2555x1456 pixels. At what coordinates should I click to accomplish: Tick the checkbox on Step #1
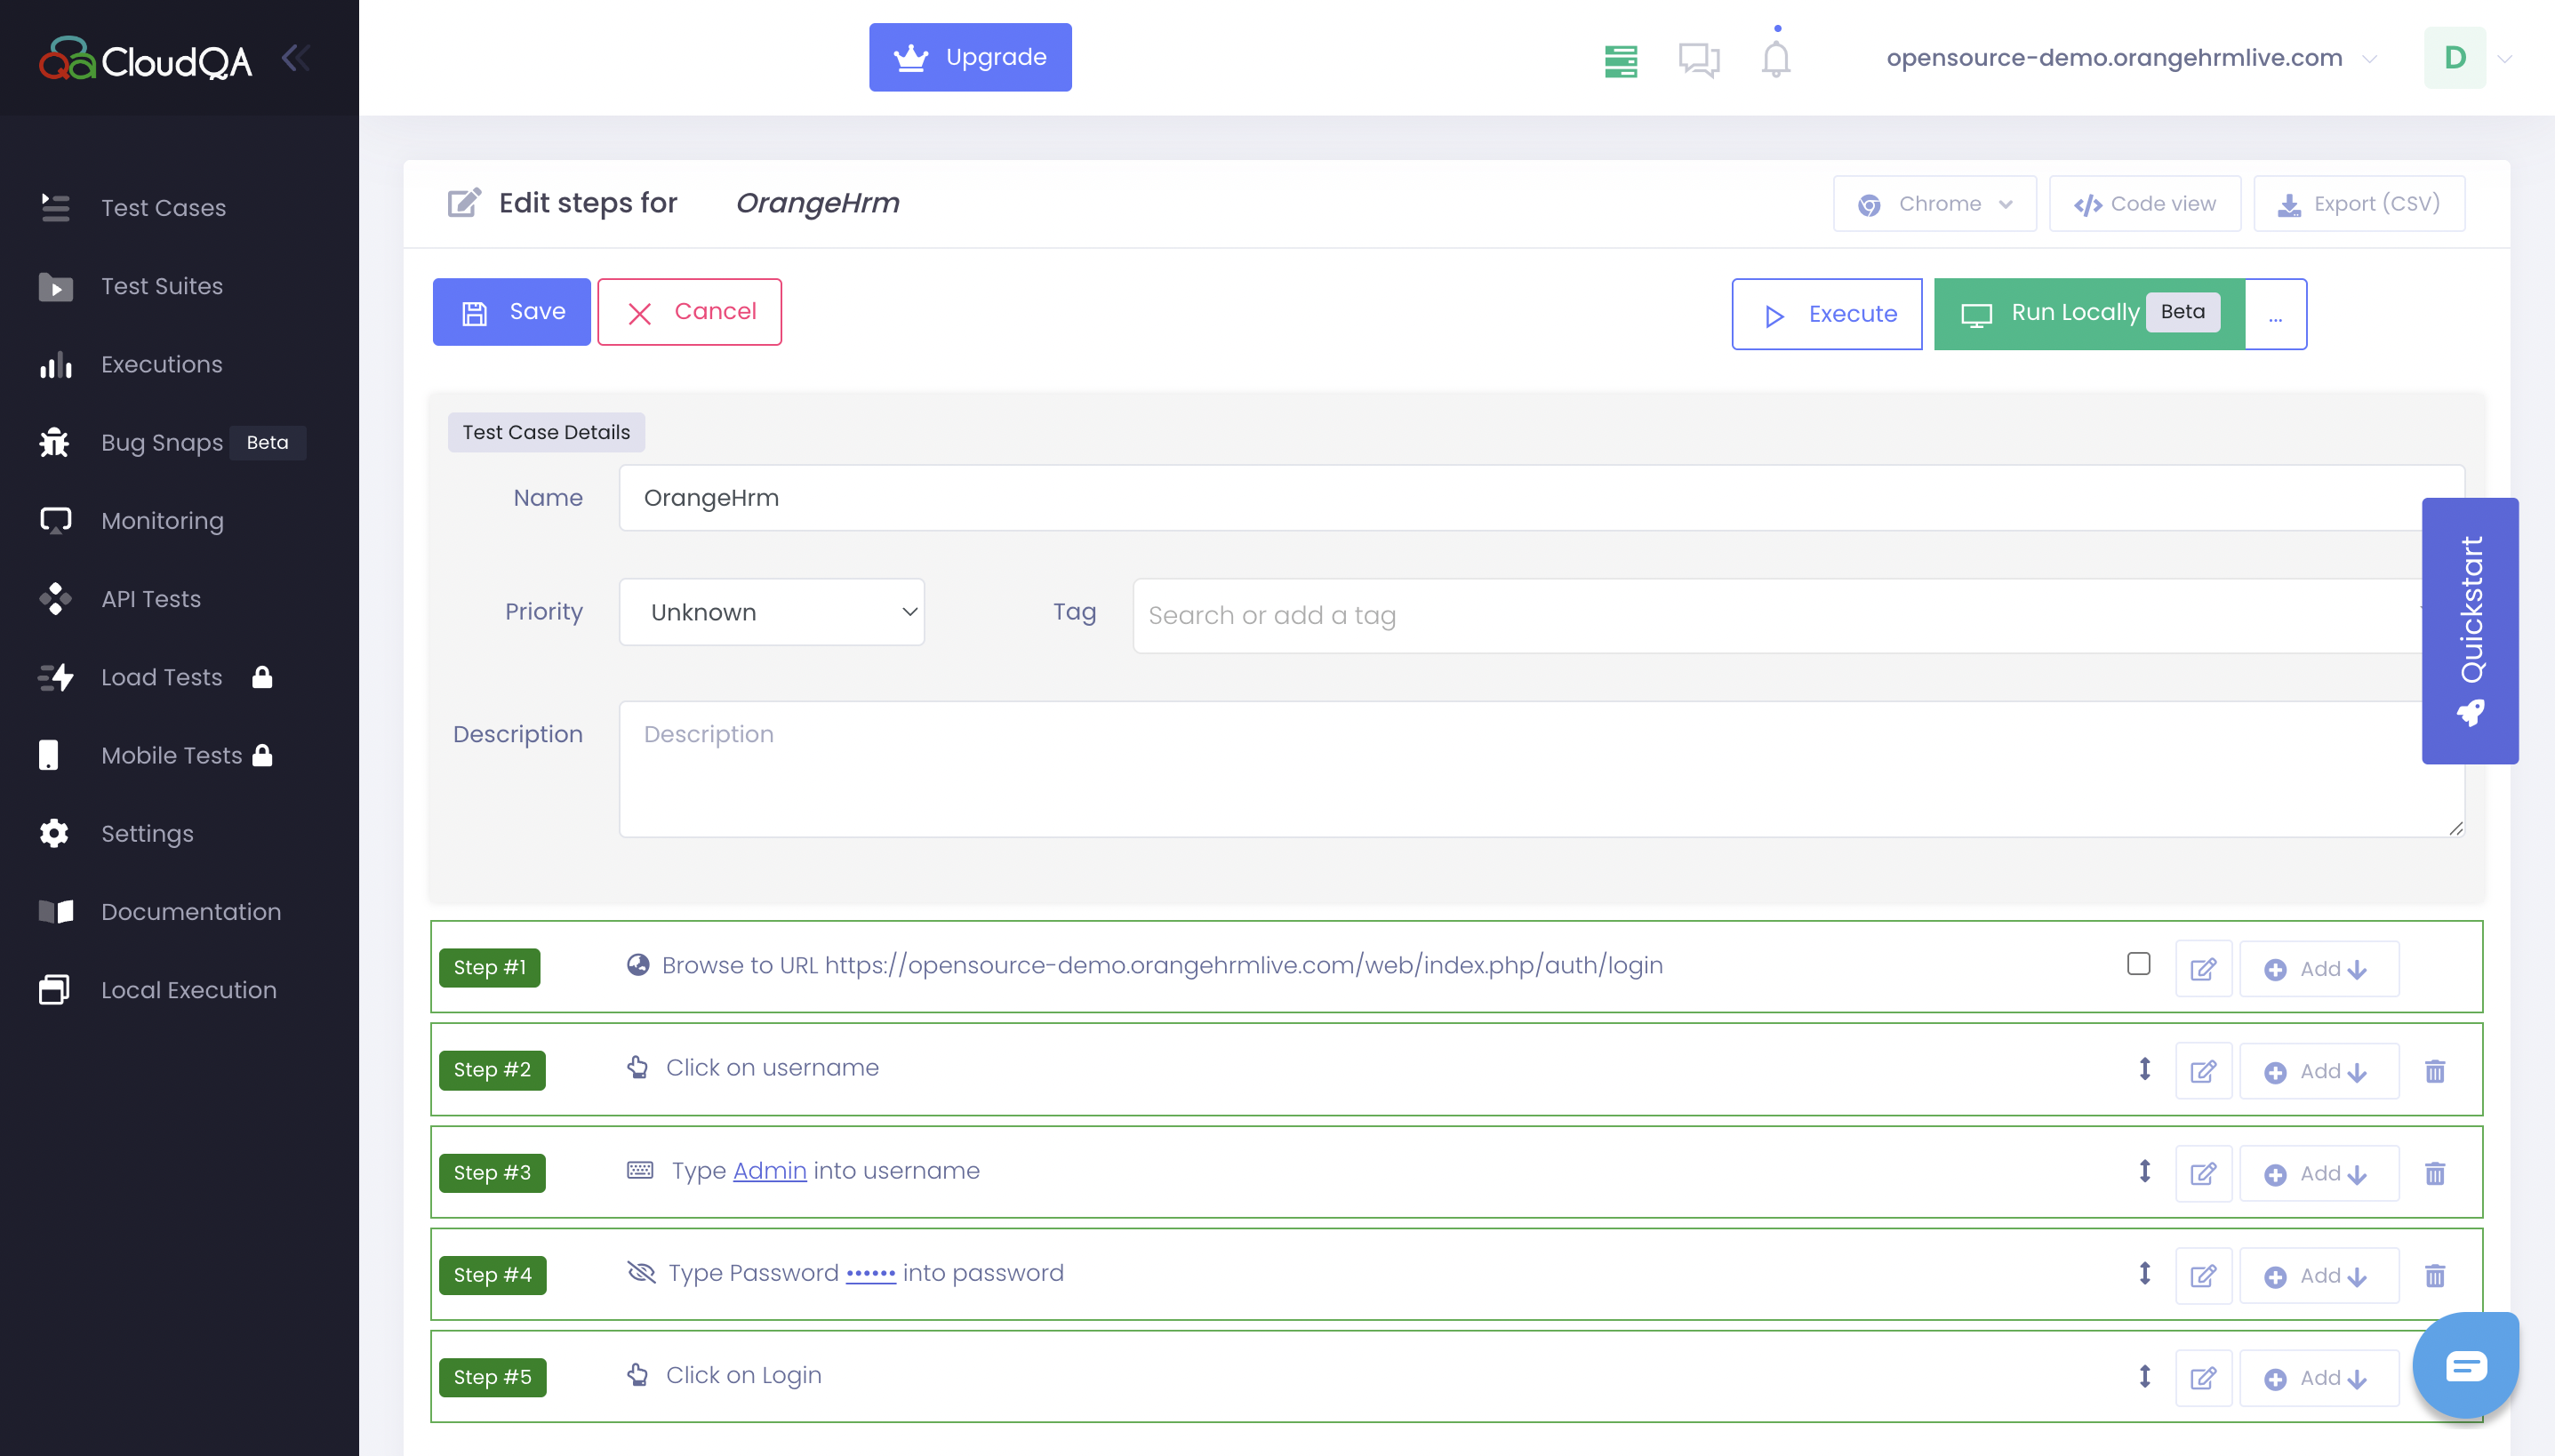[2138, 964]
